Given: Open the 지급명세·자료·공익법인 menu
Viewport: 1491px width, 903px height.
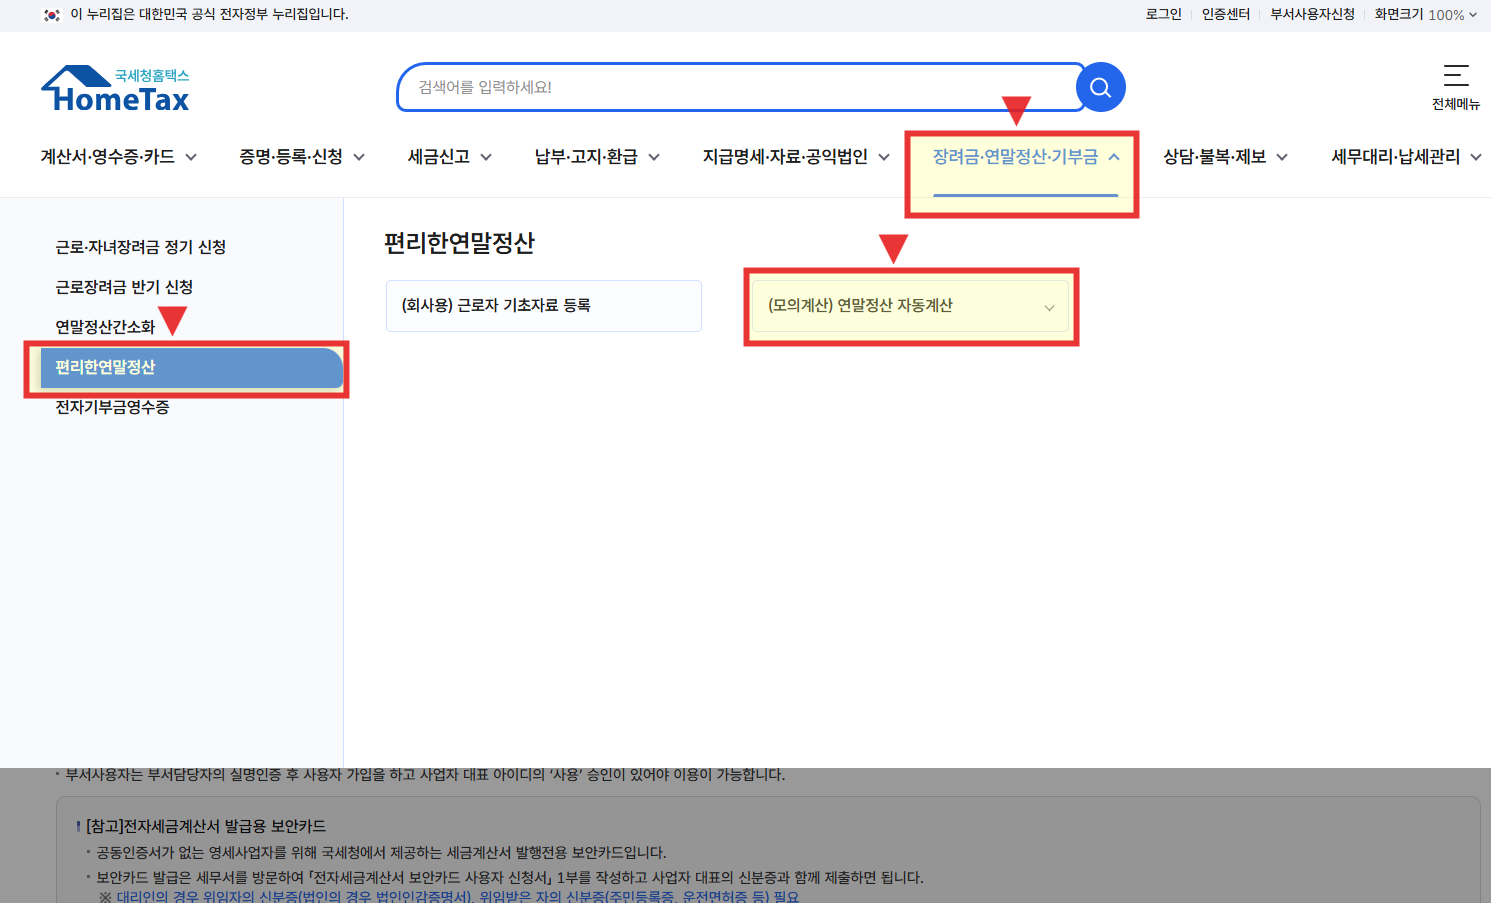Looking at the screenshot, I should click(x=794, y=156).
